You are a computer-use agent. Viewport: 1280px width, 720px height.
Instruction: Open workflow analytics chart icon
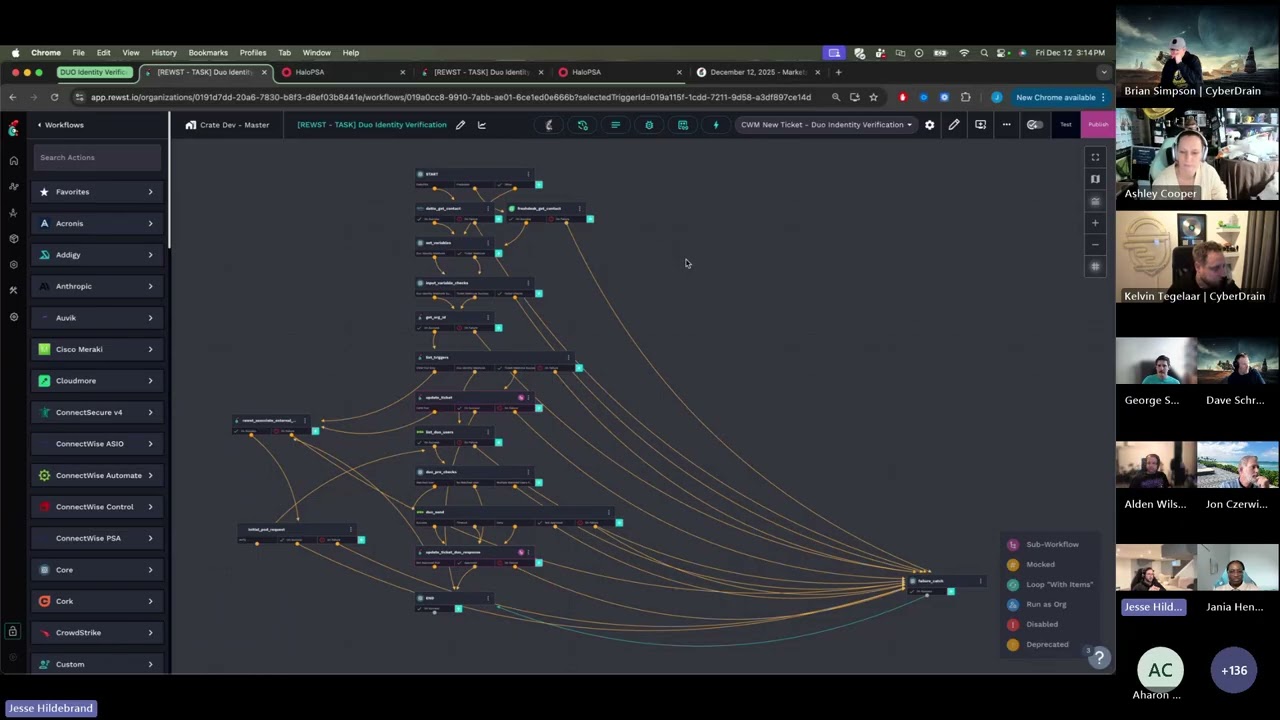482,125
